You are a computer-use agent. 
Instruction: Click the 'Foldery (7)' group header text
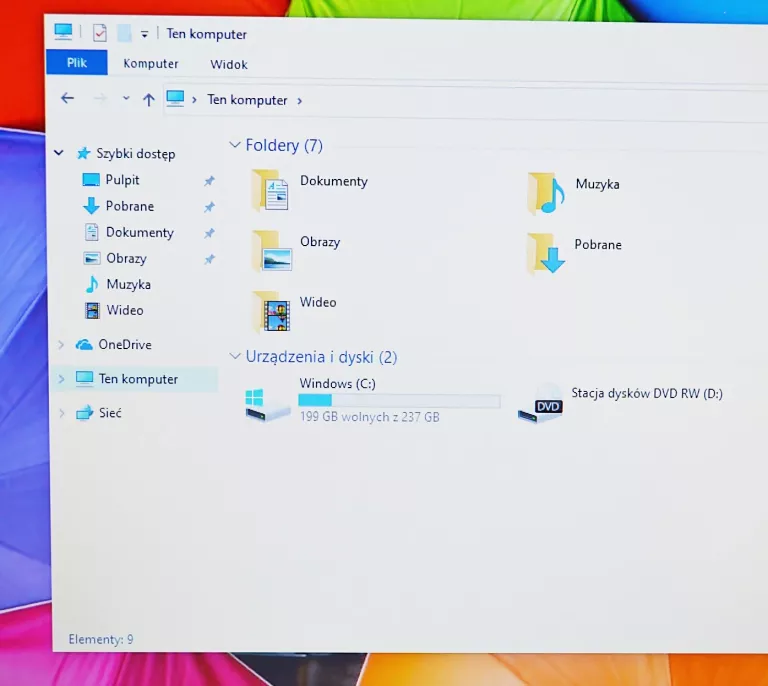point(284,145)
